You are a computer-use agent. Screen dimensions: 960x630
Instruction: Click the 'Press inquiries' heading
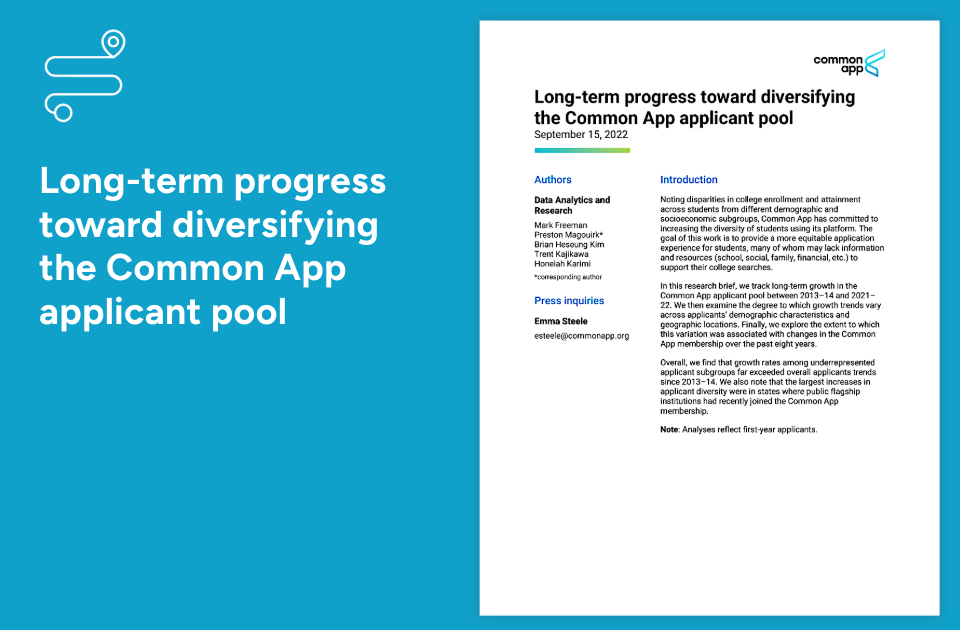point(569,301)
